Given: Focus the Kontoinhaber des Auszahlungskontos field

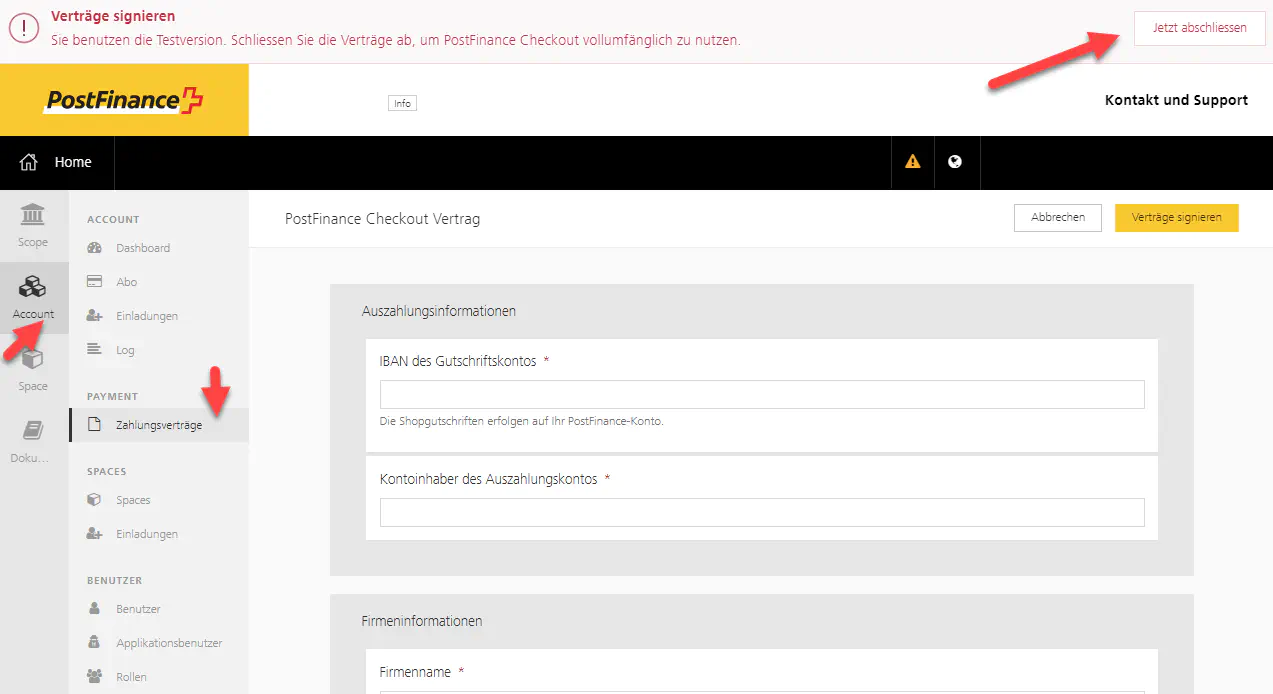Looking at the screenshot, I should pos(761,513).
